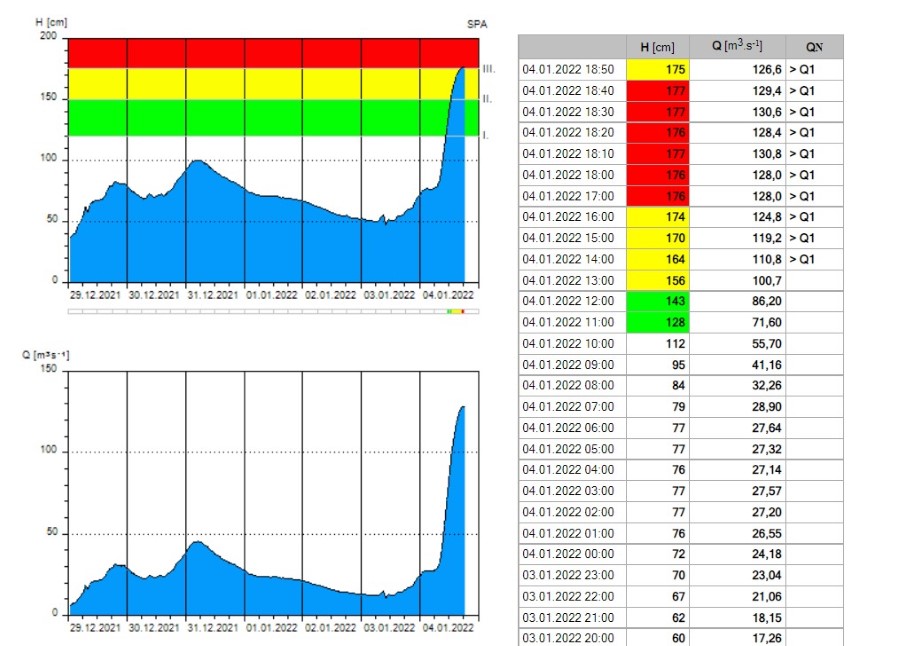Click the colored marker on the timeline strip

(x=455, y=312)
